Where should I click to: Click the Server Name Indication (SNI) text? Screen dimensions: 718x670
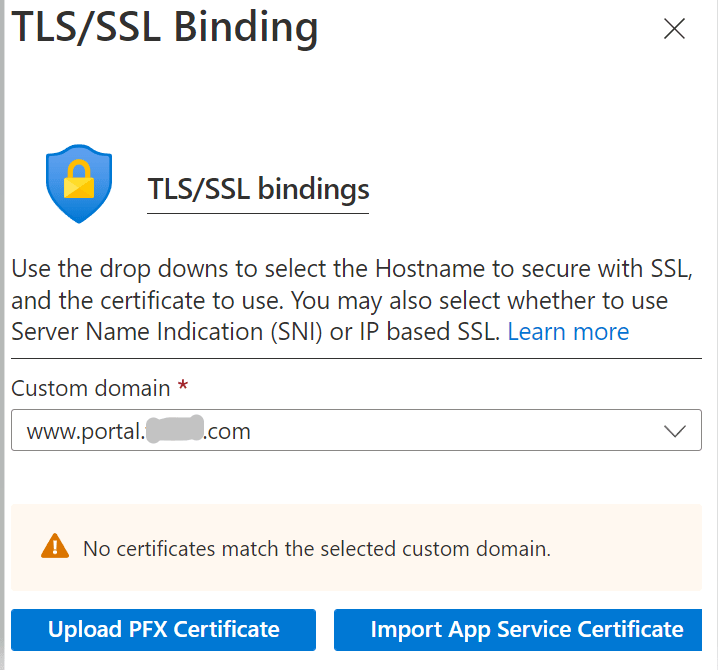pos(166,332)
